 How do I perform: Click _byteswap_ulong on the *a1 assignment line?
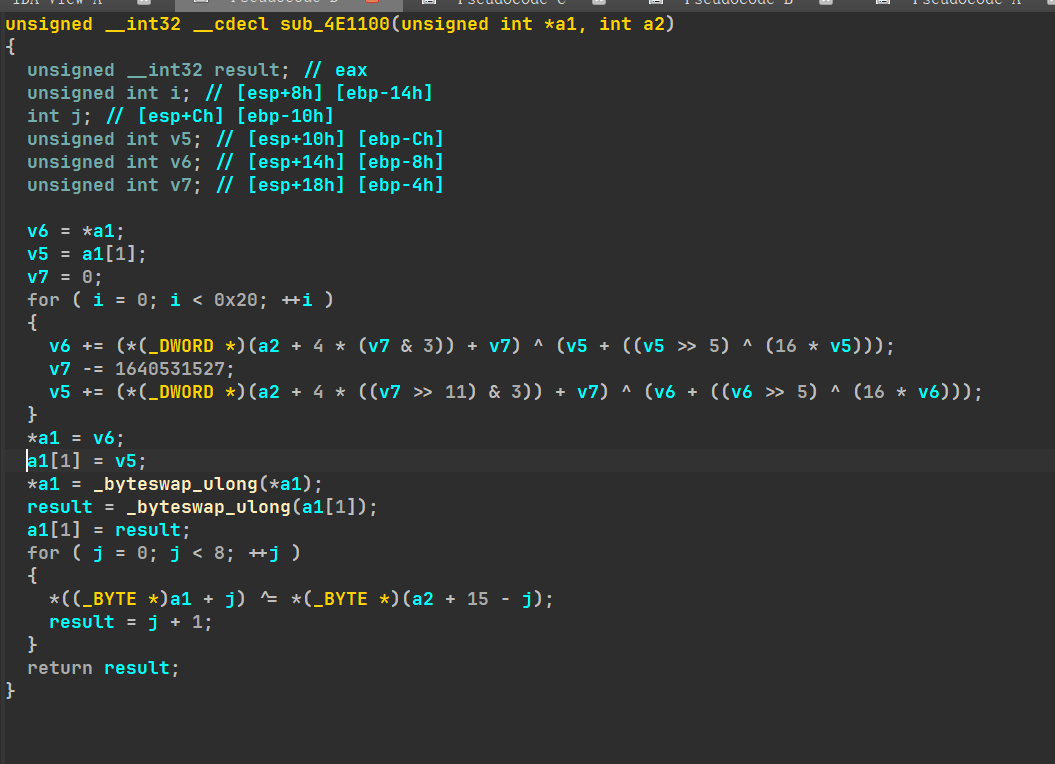tap(203, 484)
